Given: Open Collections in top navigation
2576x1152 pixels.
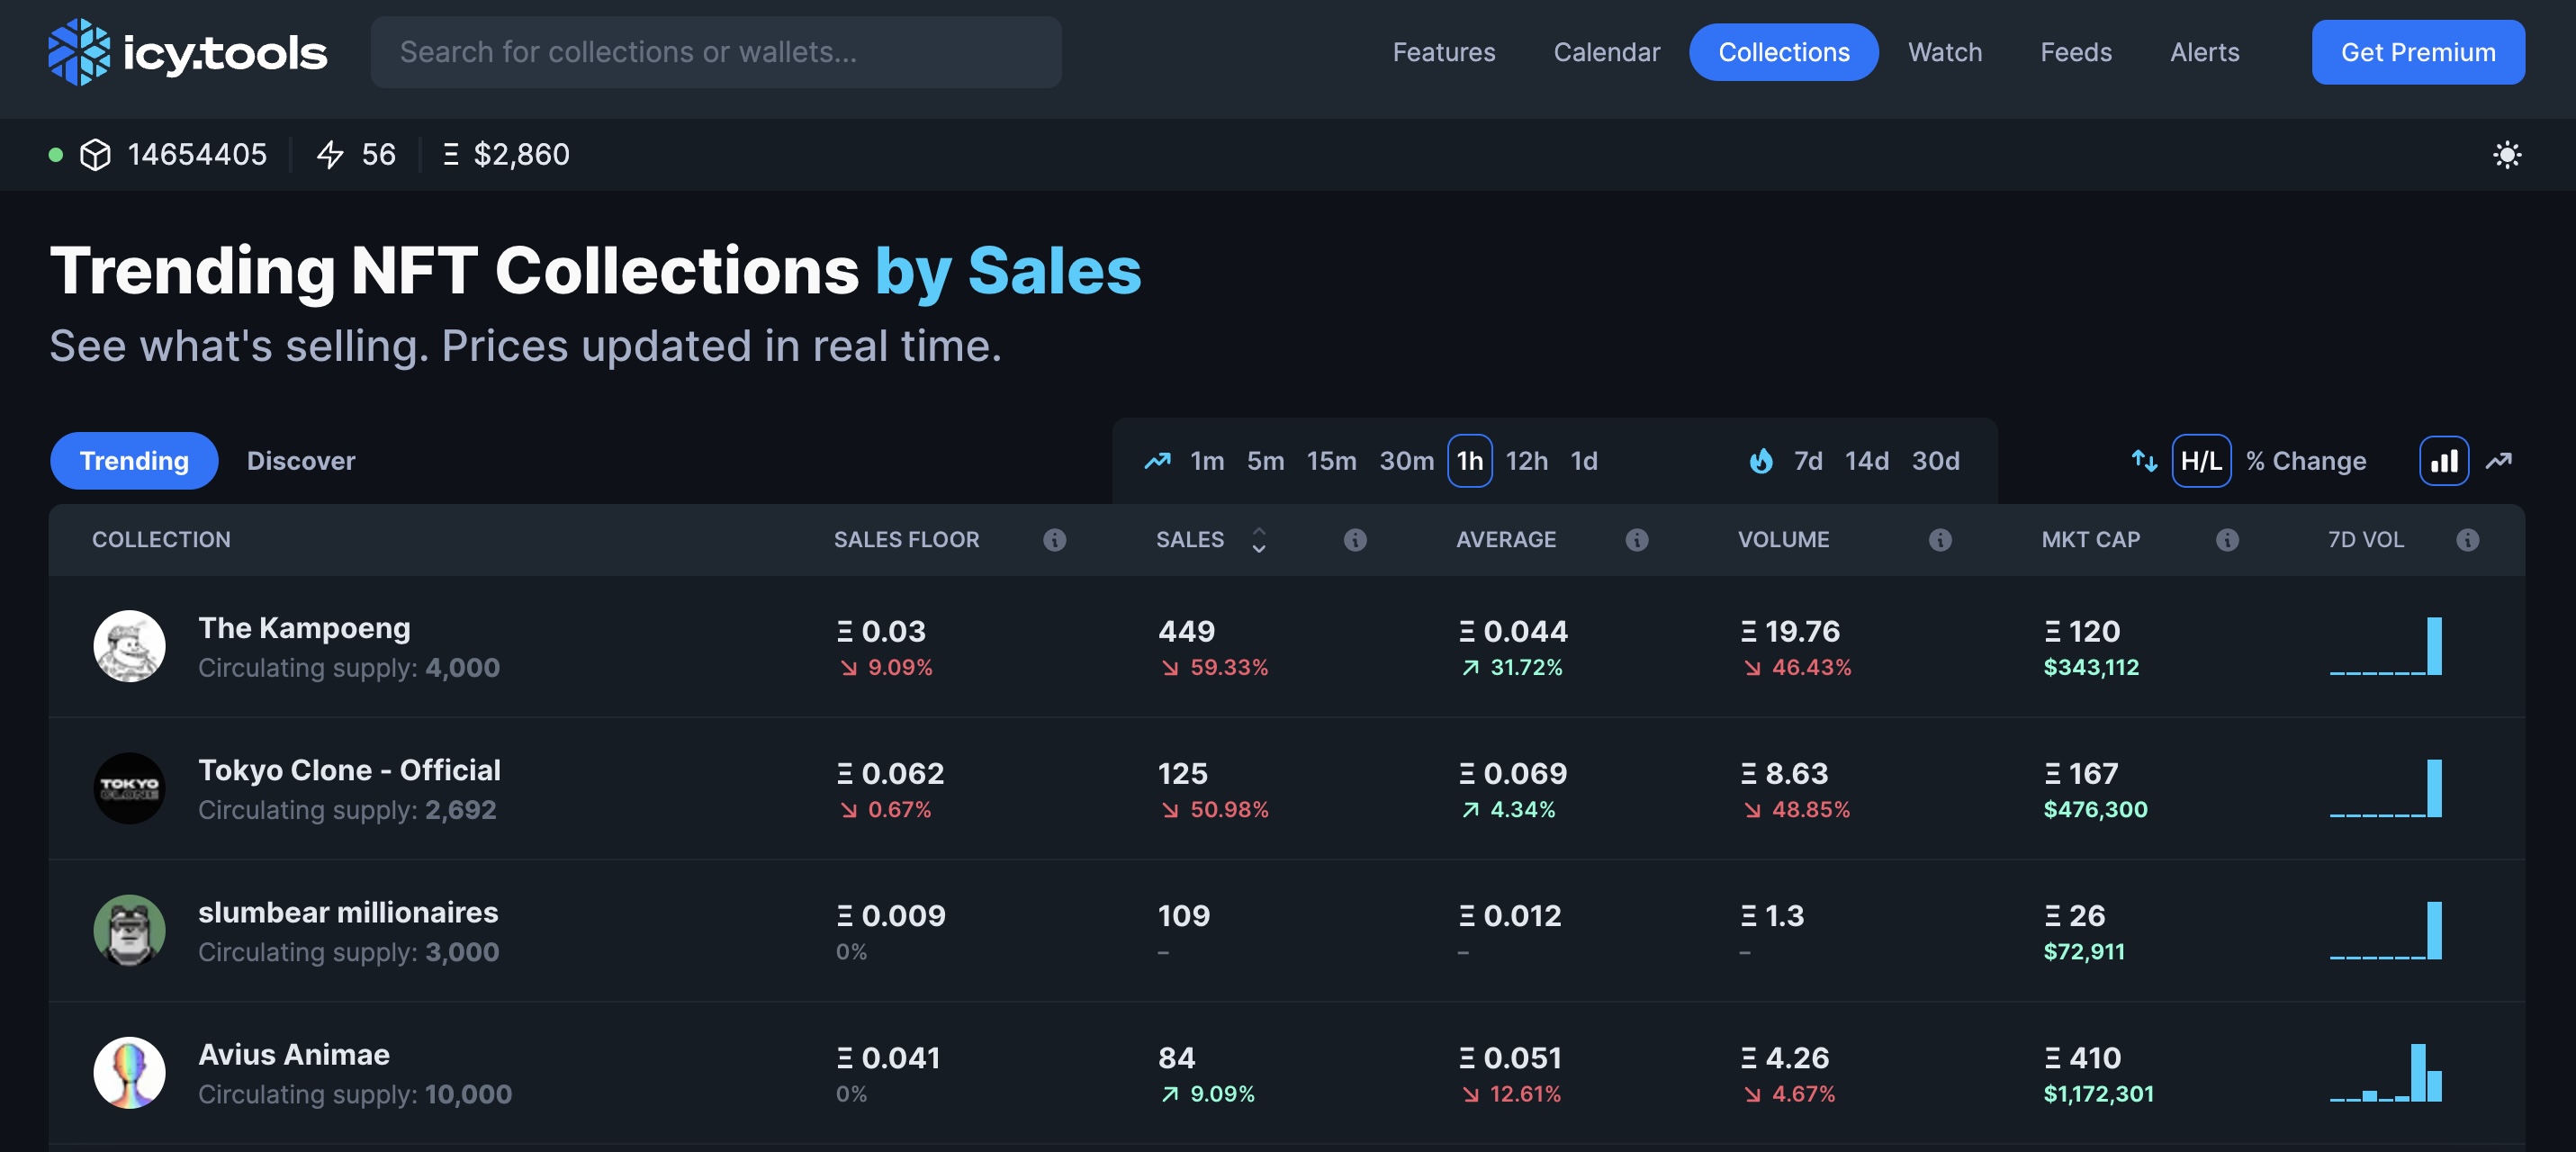Looking at the screenshot, I should 1783,52.
